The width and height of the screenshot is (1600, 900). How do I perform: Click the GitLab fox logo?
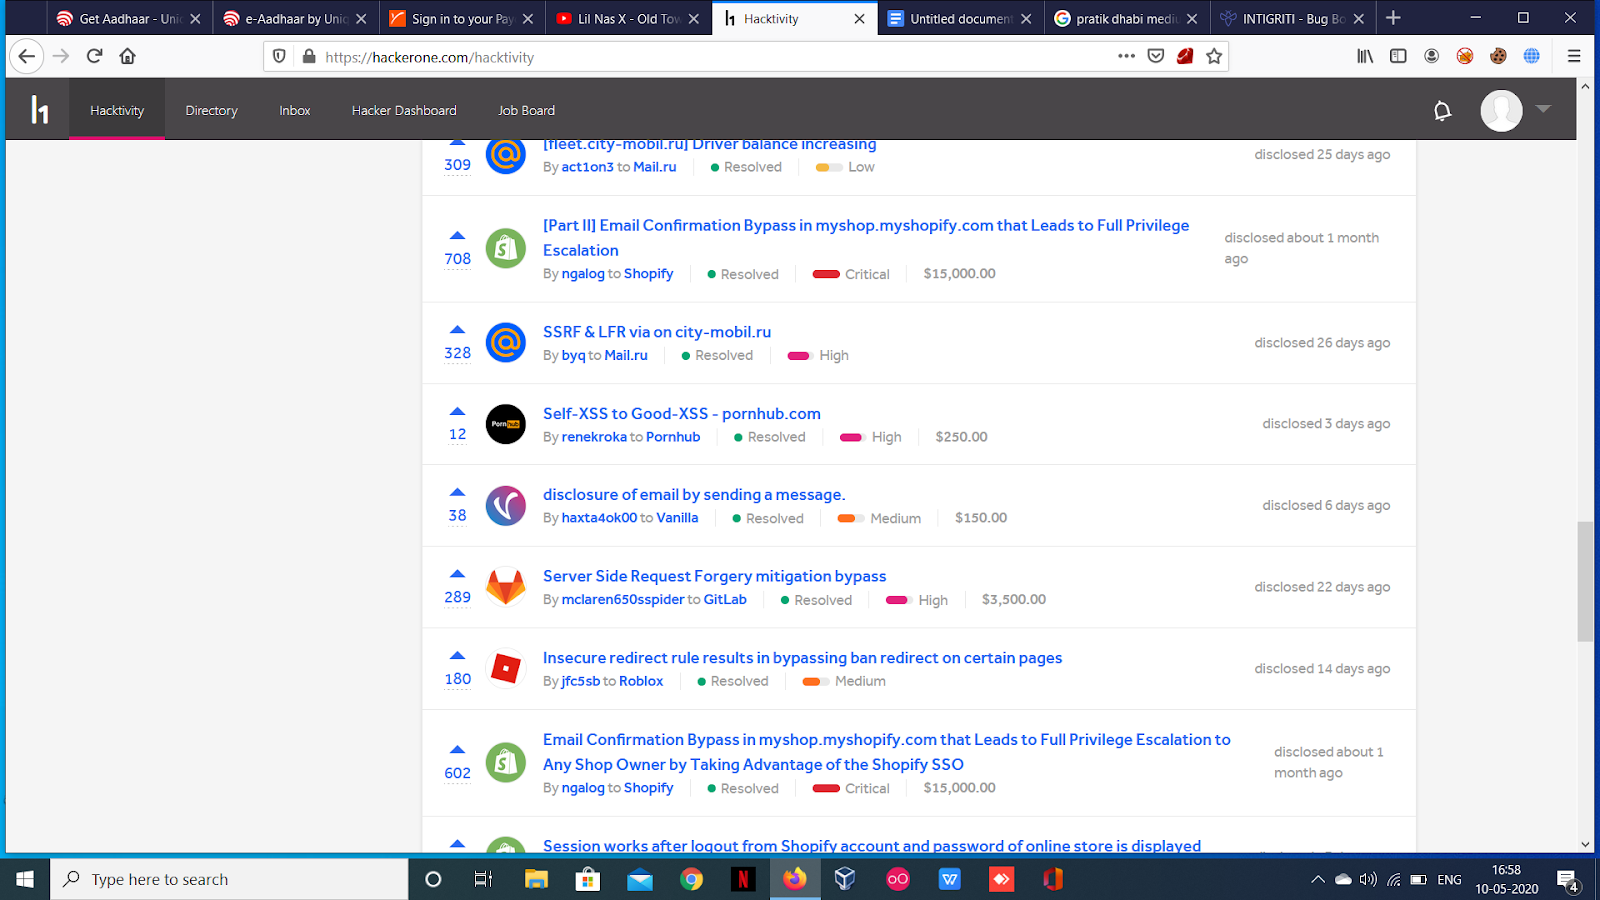[x=506, y=587]
